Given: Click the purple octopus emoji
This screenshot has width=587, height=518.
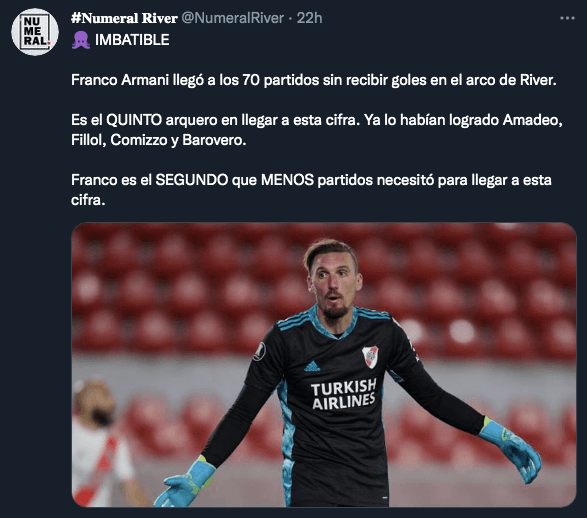Looking at the screenshot, I should click(x=81, y=40).
